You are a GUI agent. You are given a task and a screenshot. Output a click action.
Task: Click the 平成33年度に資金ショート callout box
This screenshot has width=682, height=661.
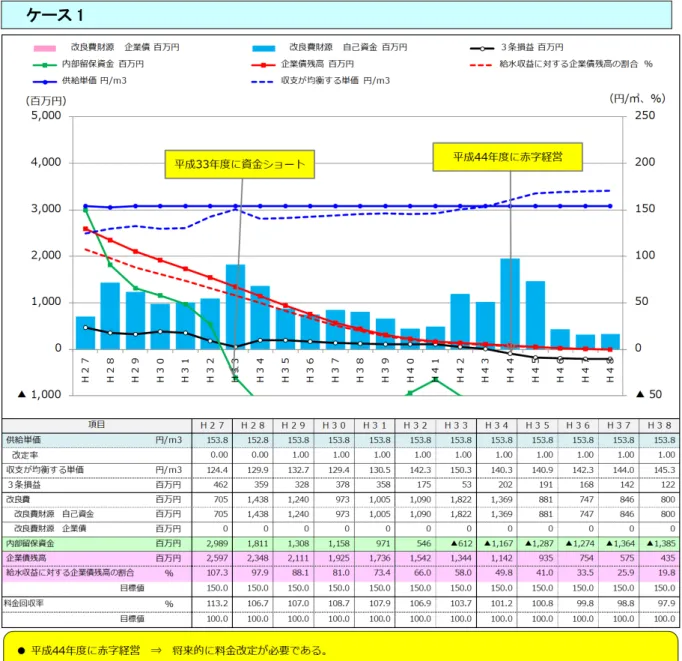click(240, 164)
